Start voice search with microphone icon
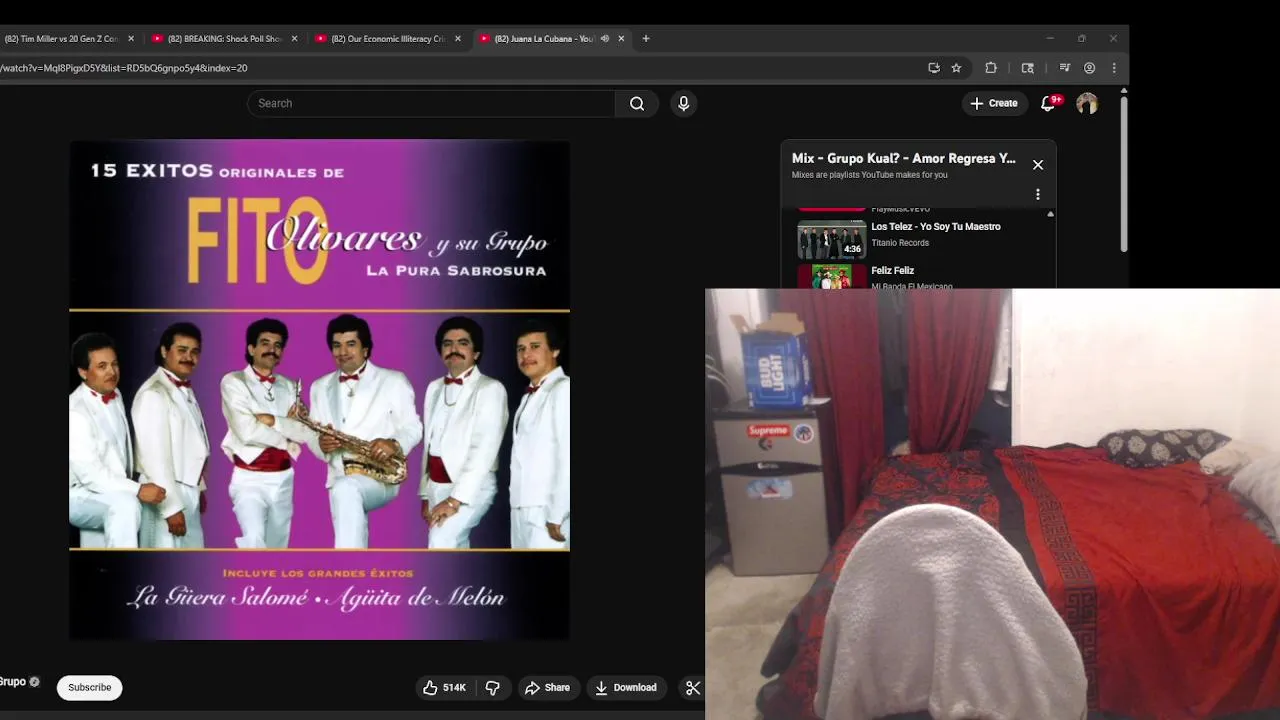 684,103
